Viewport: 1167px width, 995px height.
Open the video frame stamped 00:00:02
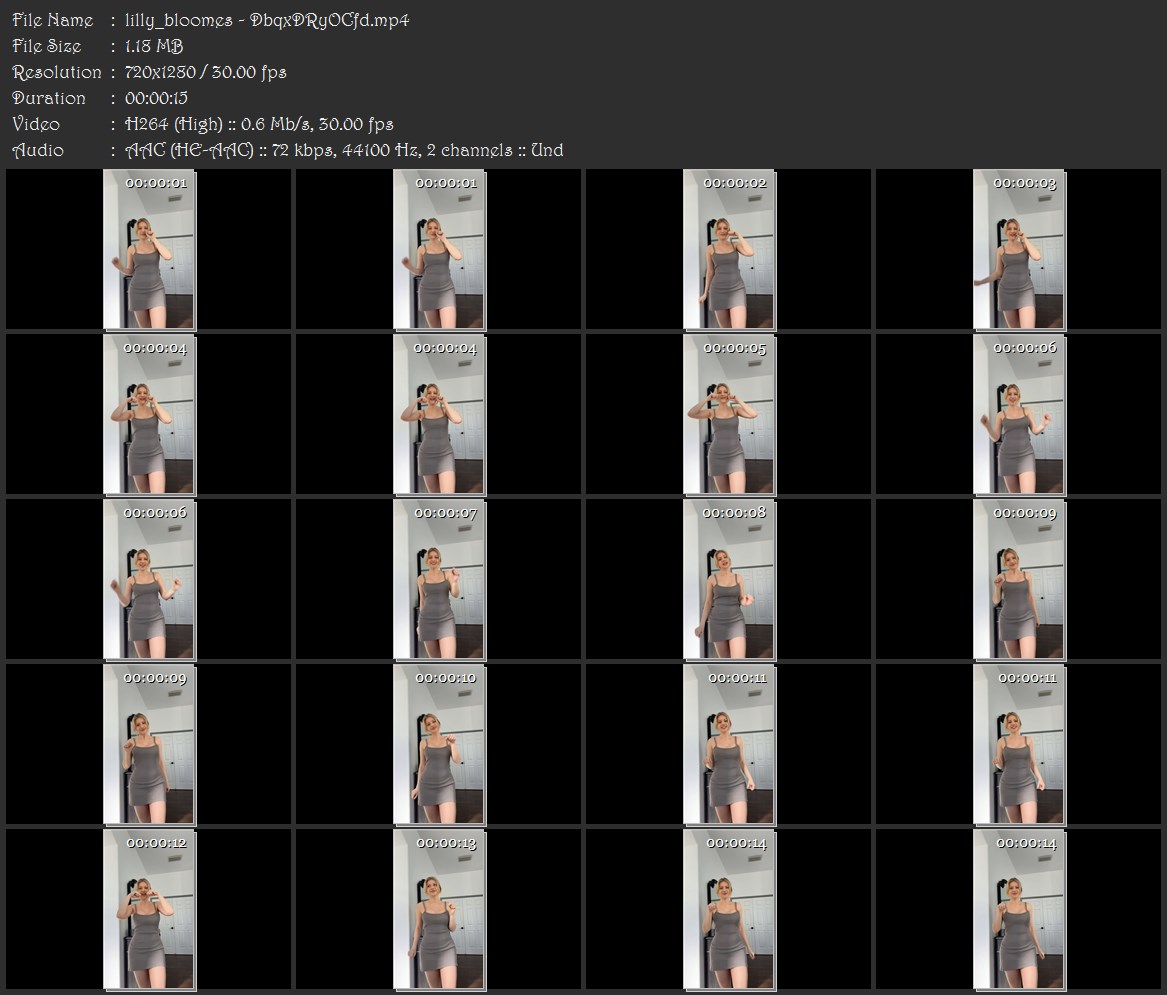[x=729, y=249]
